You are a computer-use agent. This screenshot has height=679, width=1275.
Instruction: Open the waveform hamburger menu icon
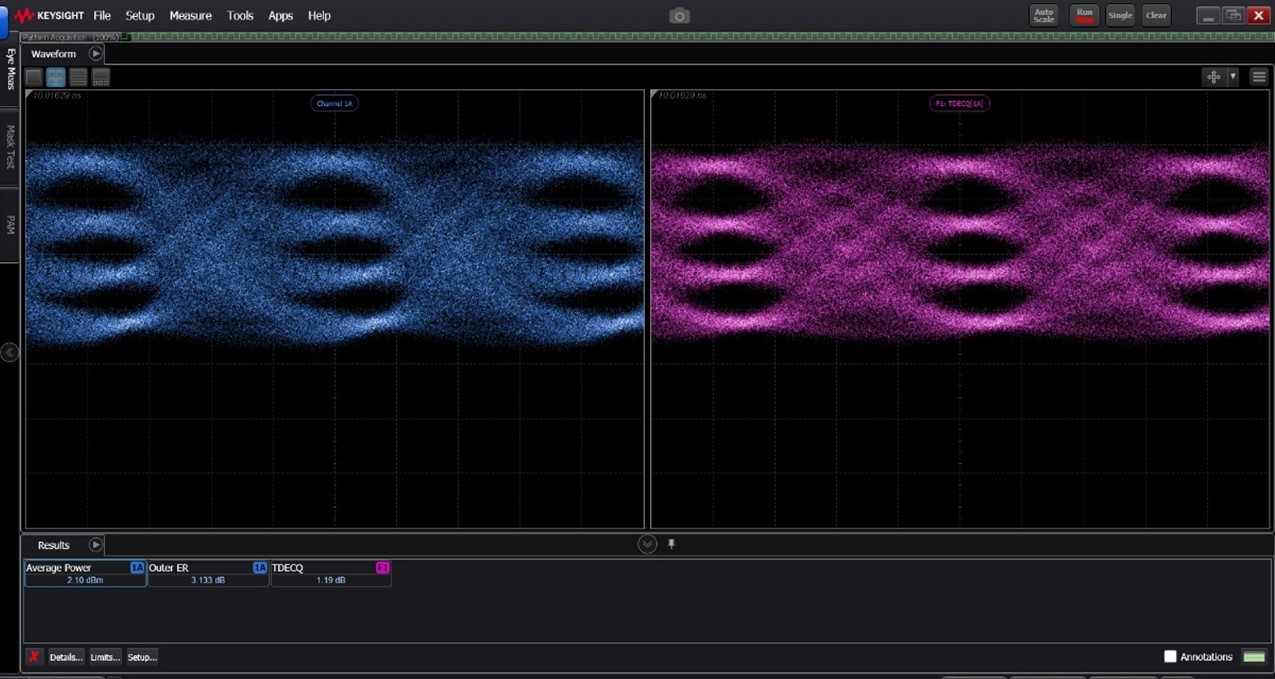1259,77
